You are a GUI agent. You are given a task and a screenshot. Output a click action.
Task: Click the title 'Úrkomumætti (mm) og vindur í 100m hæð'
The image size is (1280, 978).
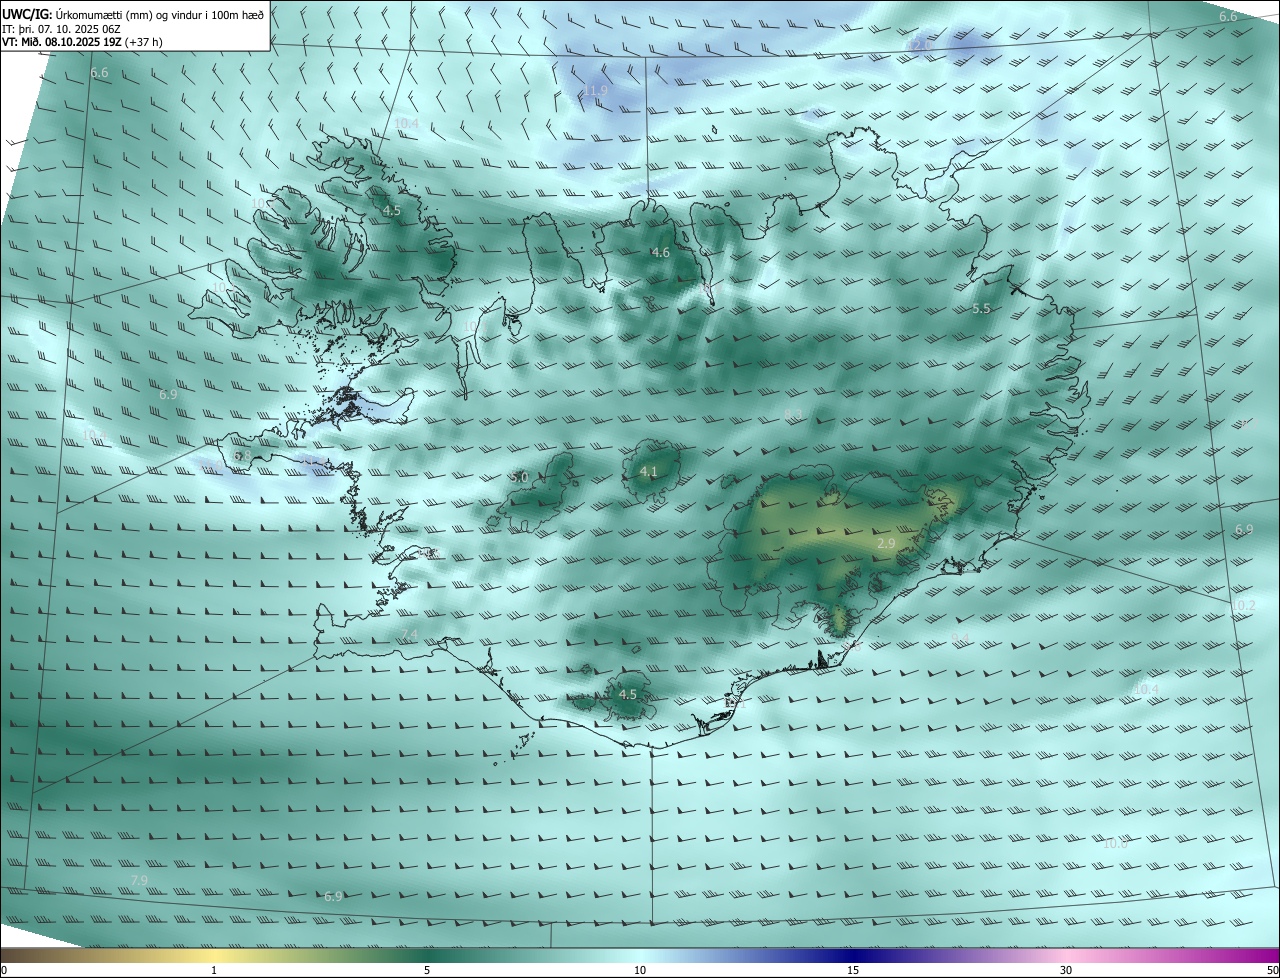(160, 13)
